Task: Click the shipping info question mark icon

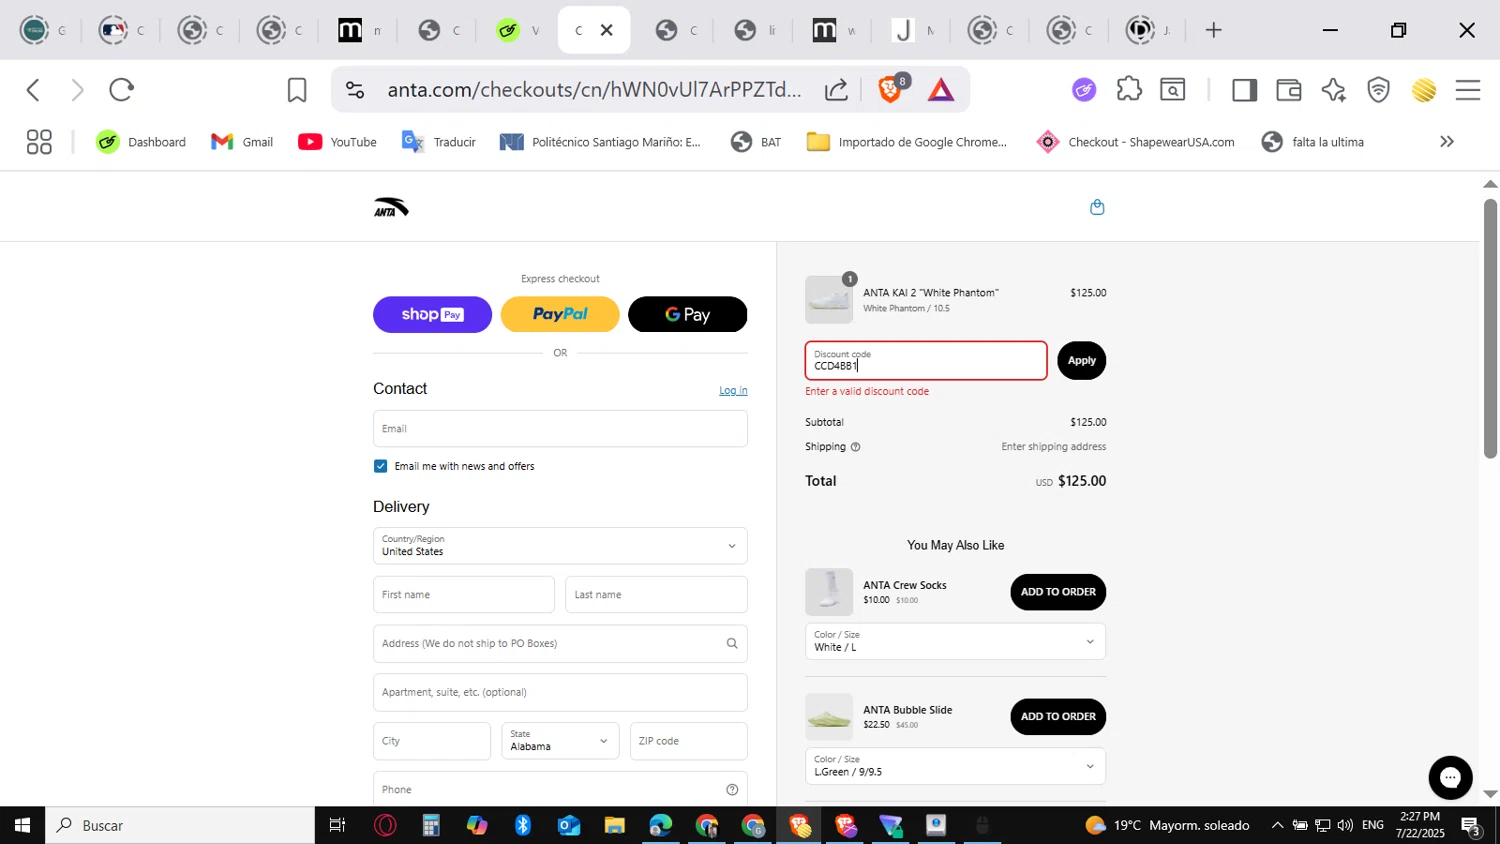Action: (x=855, y=447)
